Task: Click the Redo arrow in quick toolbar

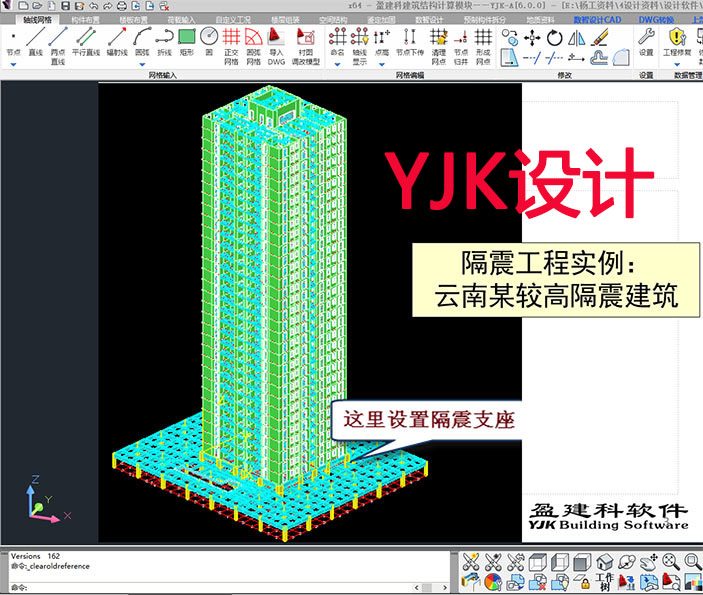Action: [108, 6]
